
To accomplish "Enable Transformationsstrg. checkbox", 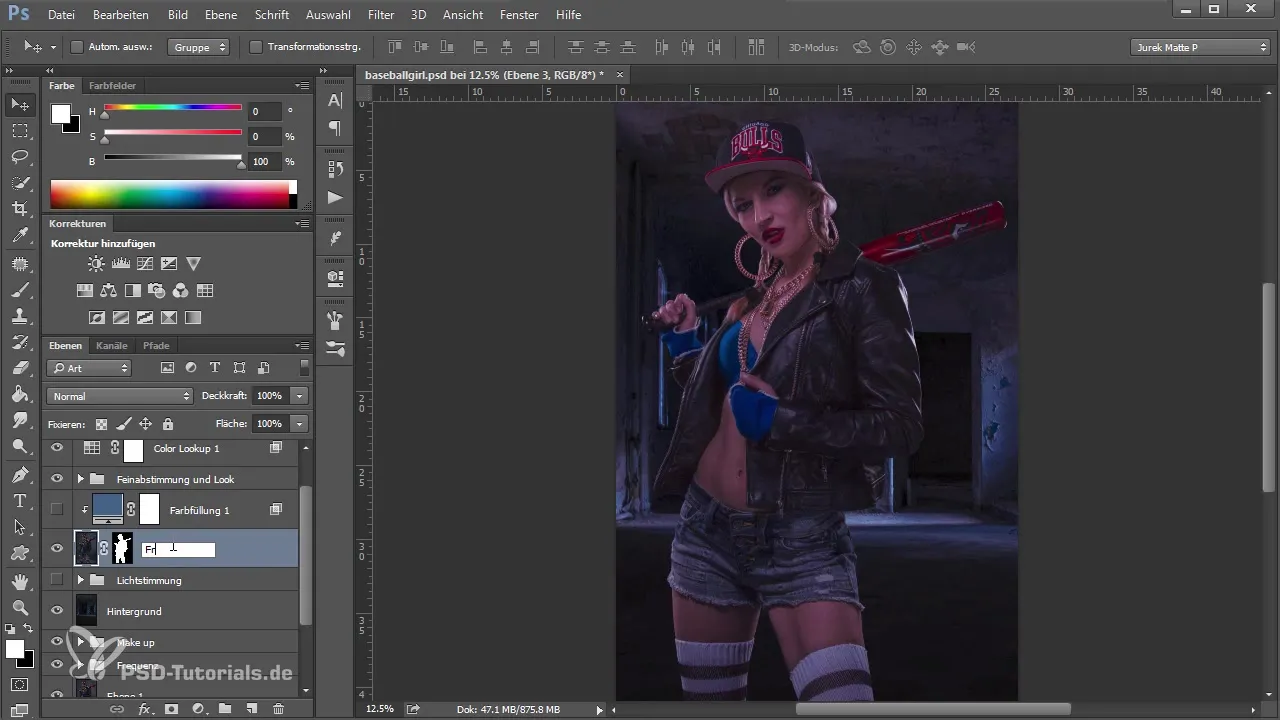I will pyautogui.click(x=255, y=47).
